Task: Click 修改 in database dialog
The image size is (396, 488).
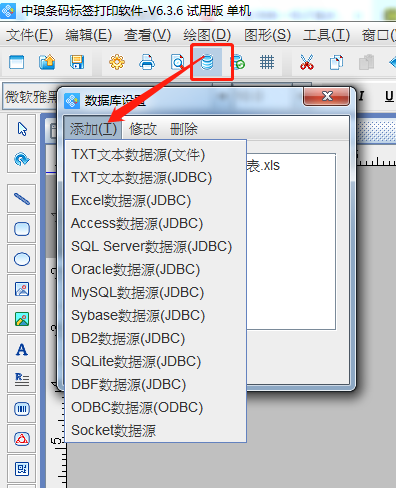Action: 143,129
